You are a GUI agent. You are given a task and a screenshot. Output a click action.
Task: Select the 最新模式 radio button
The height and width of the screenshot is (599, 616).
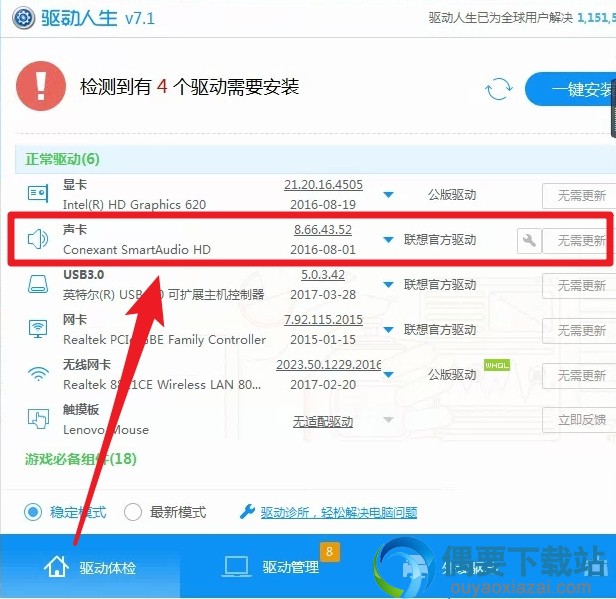pyautogui.click(x=133, y=512)
